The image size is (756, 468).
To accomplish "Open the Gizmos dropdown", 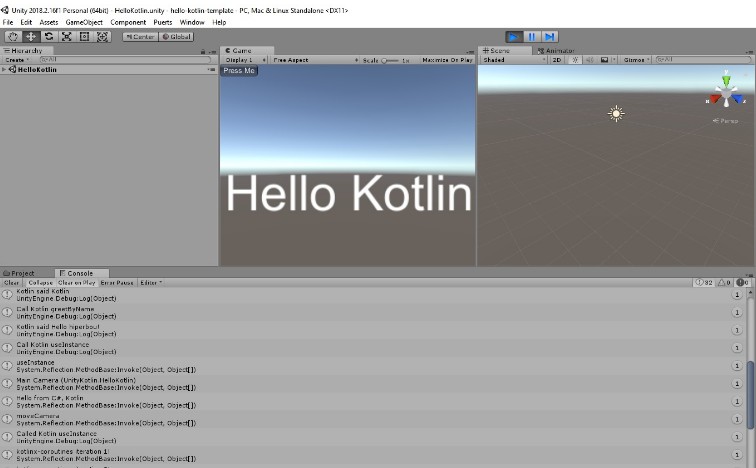I will (x=636, y=60).
